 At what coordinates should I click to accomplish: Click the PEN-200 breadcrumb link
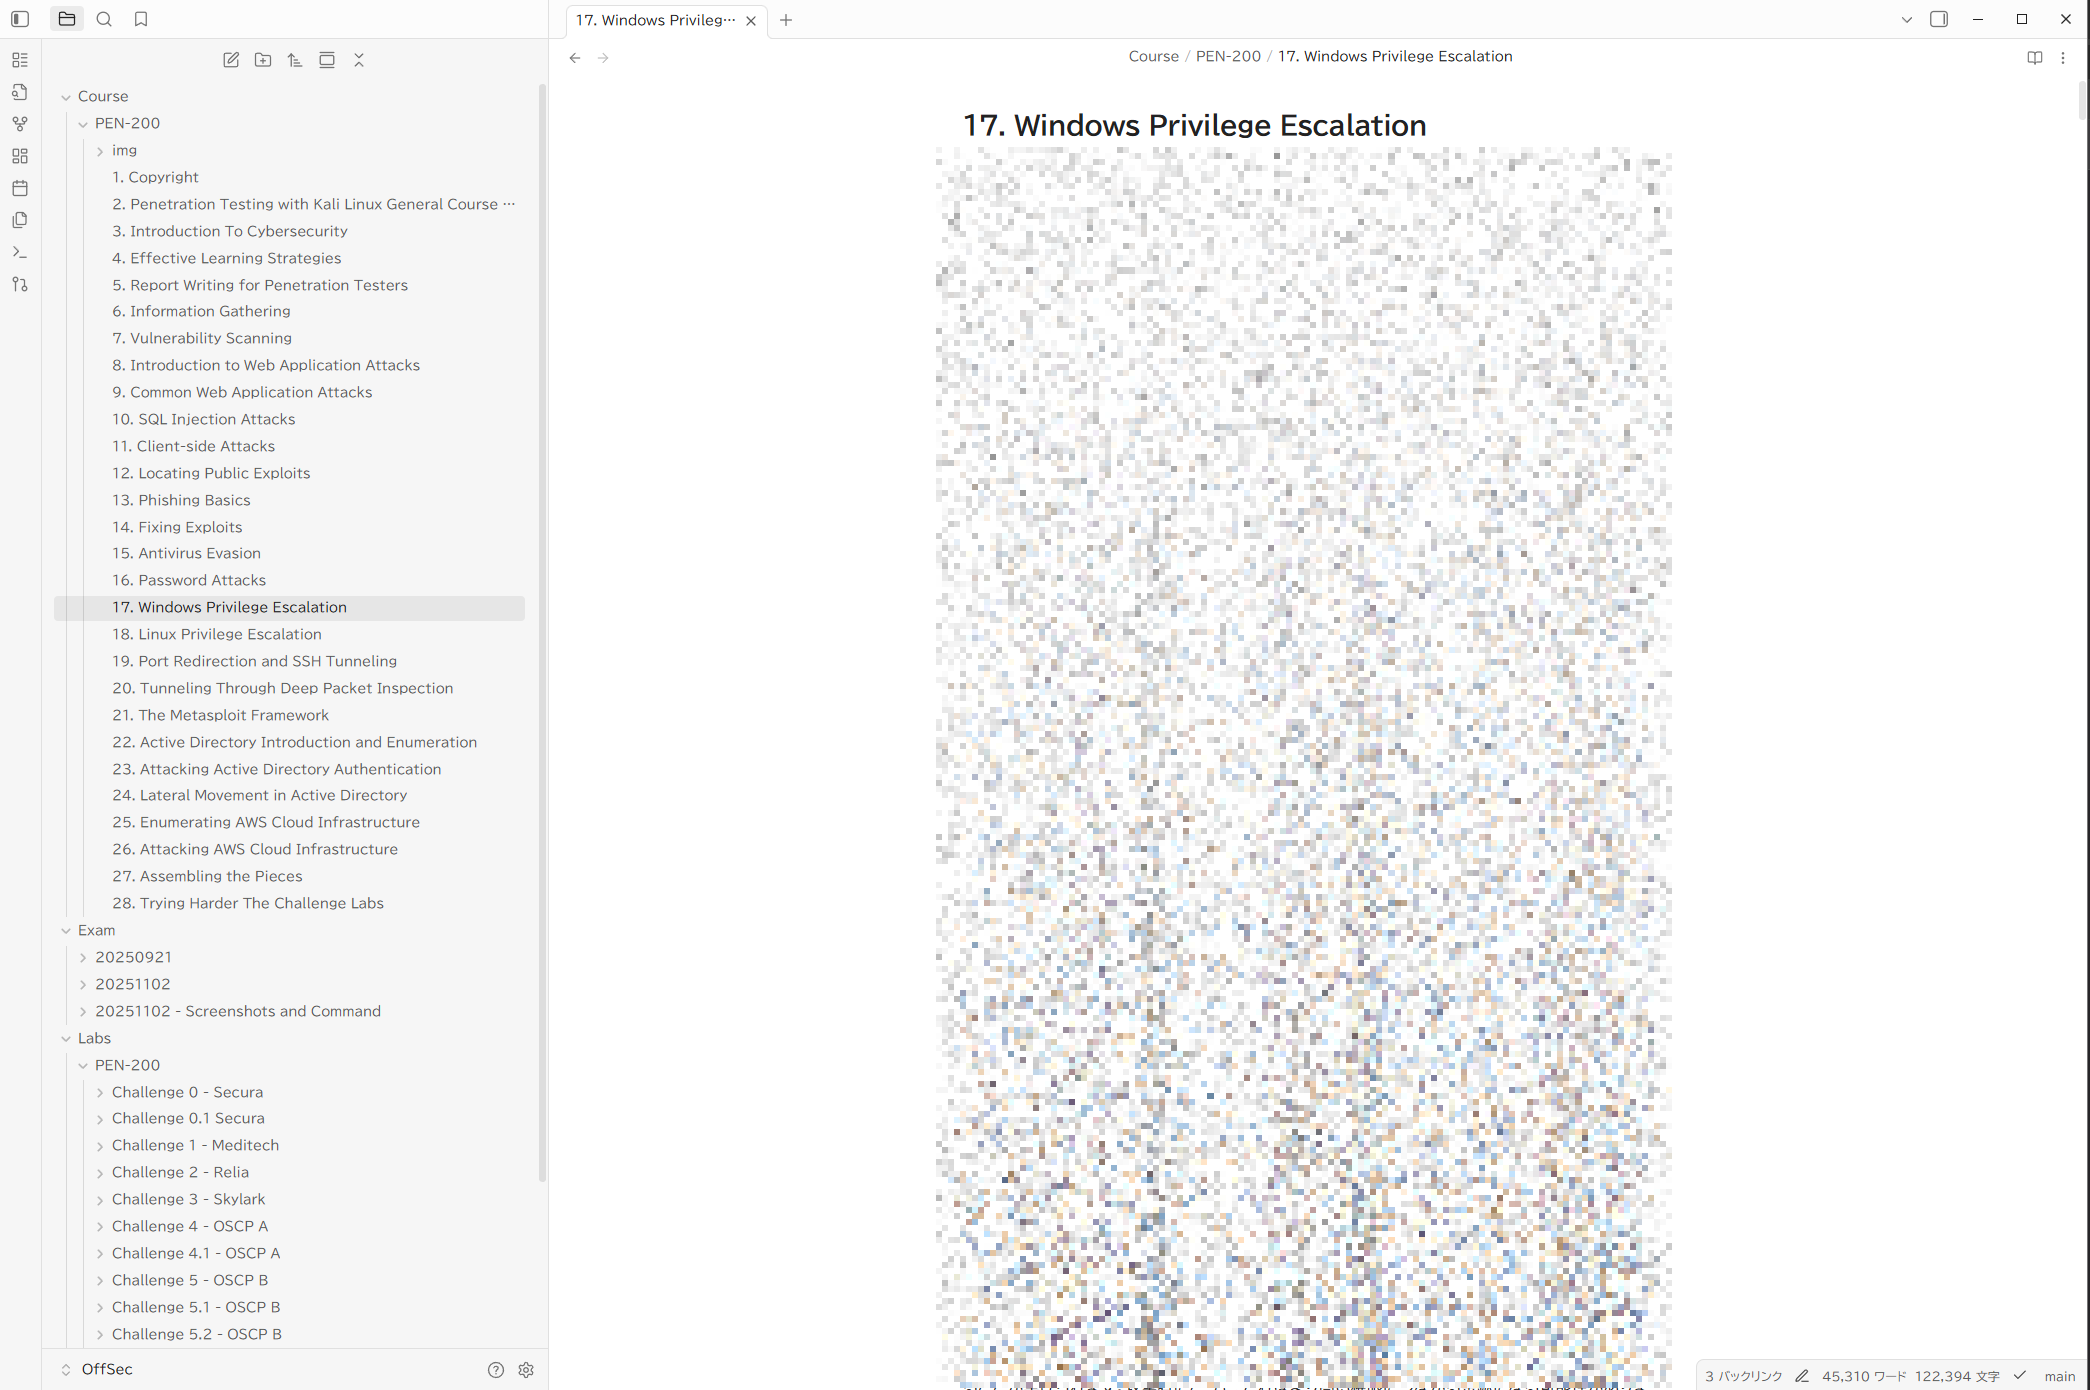[1228, 56]
